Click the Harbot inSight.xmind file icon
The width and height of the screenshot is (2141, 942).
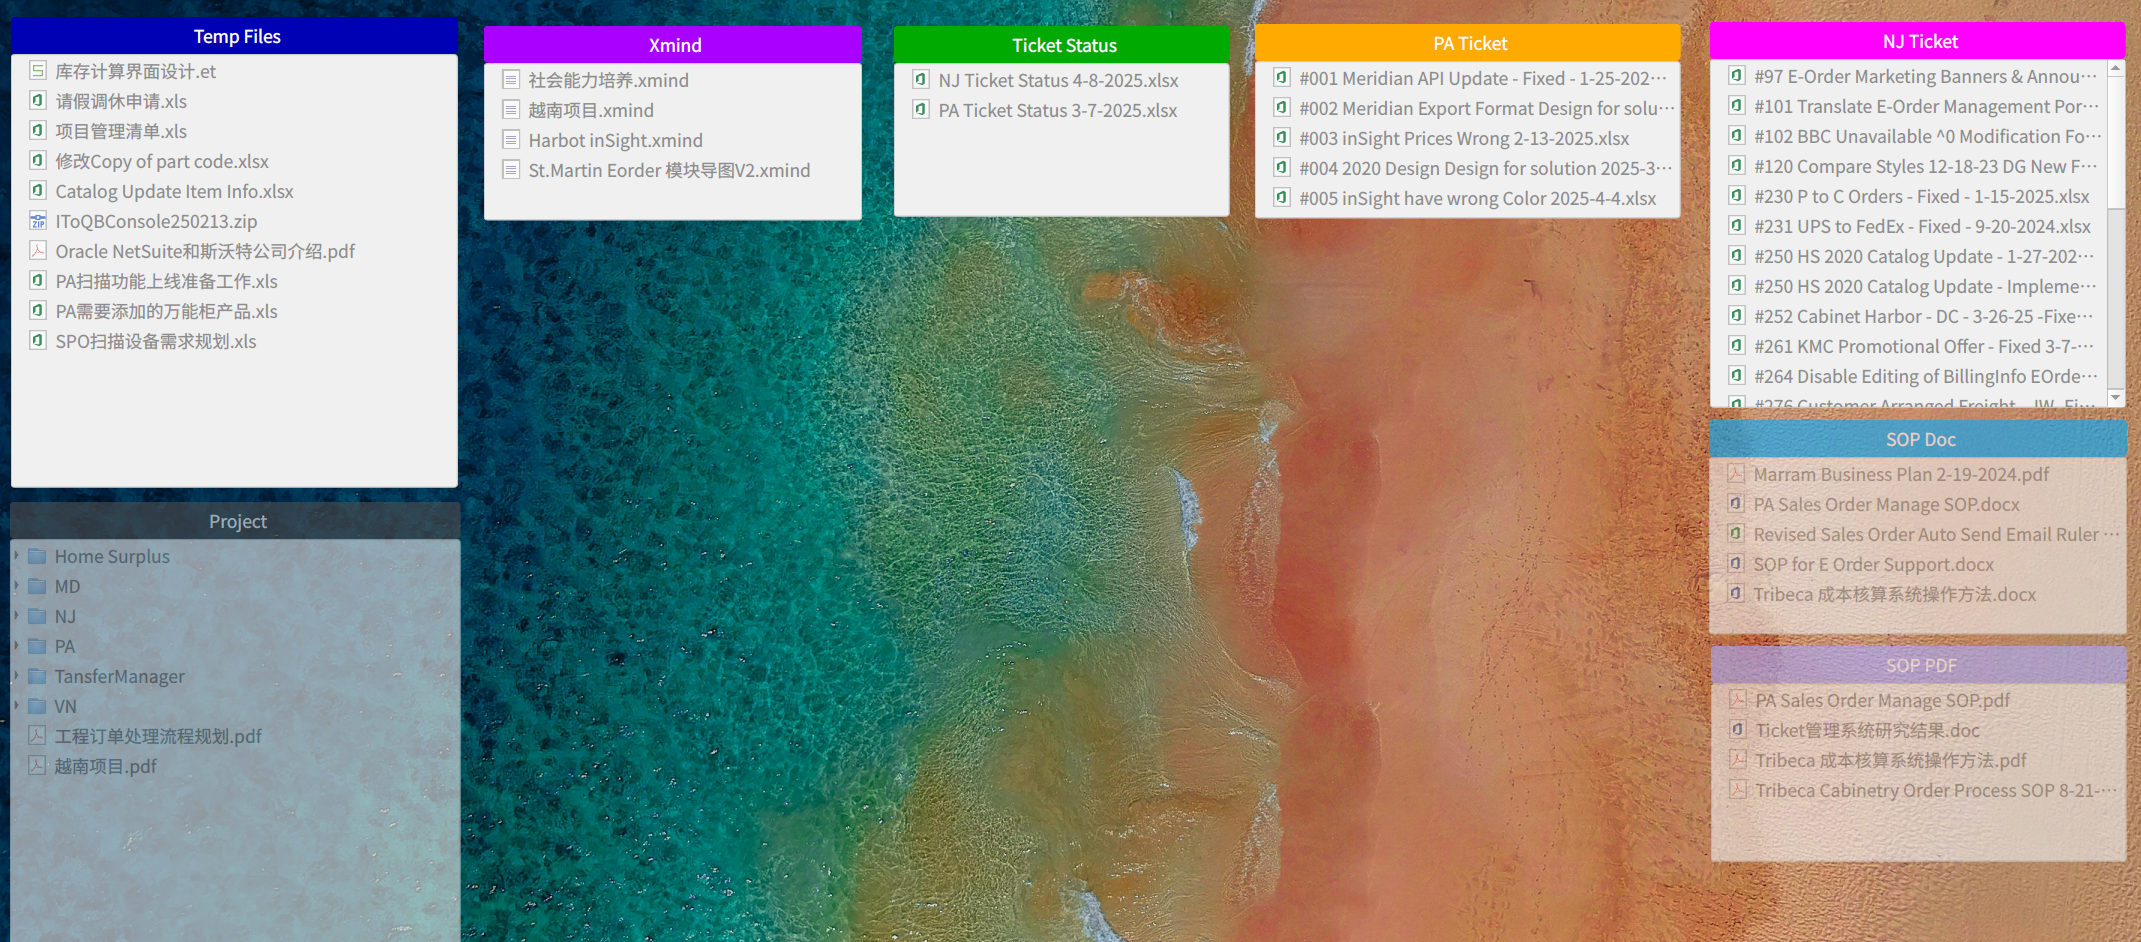(x=511, y=140)
